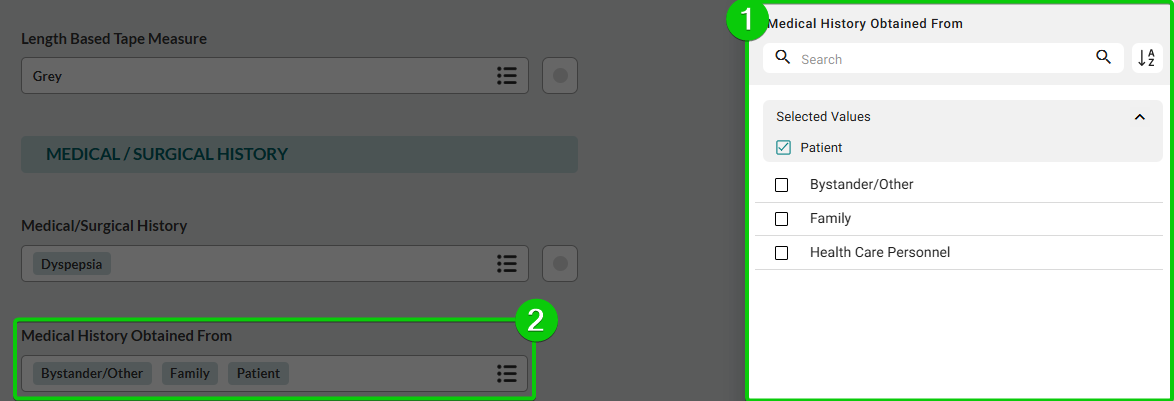Screen dimensions: 1174x401
Task: Click the magnifier icon at right of search box
Action: point(1103,58)
